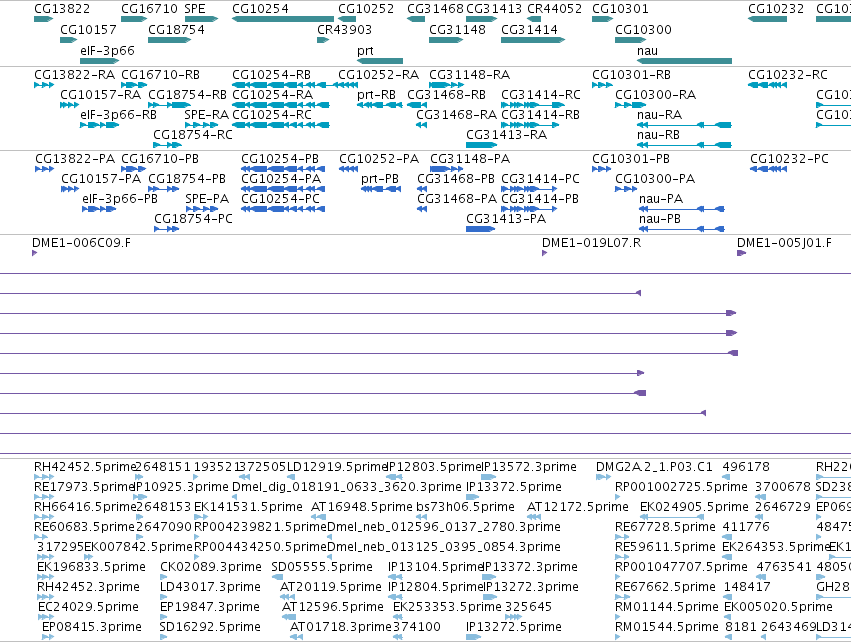Select EST RH42452.5prime

[85, 467]
